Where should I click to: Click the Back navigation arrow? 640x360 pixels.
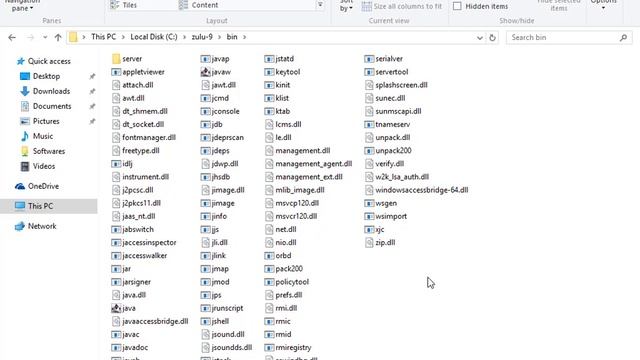[12, 38]
